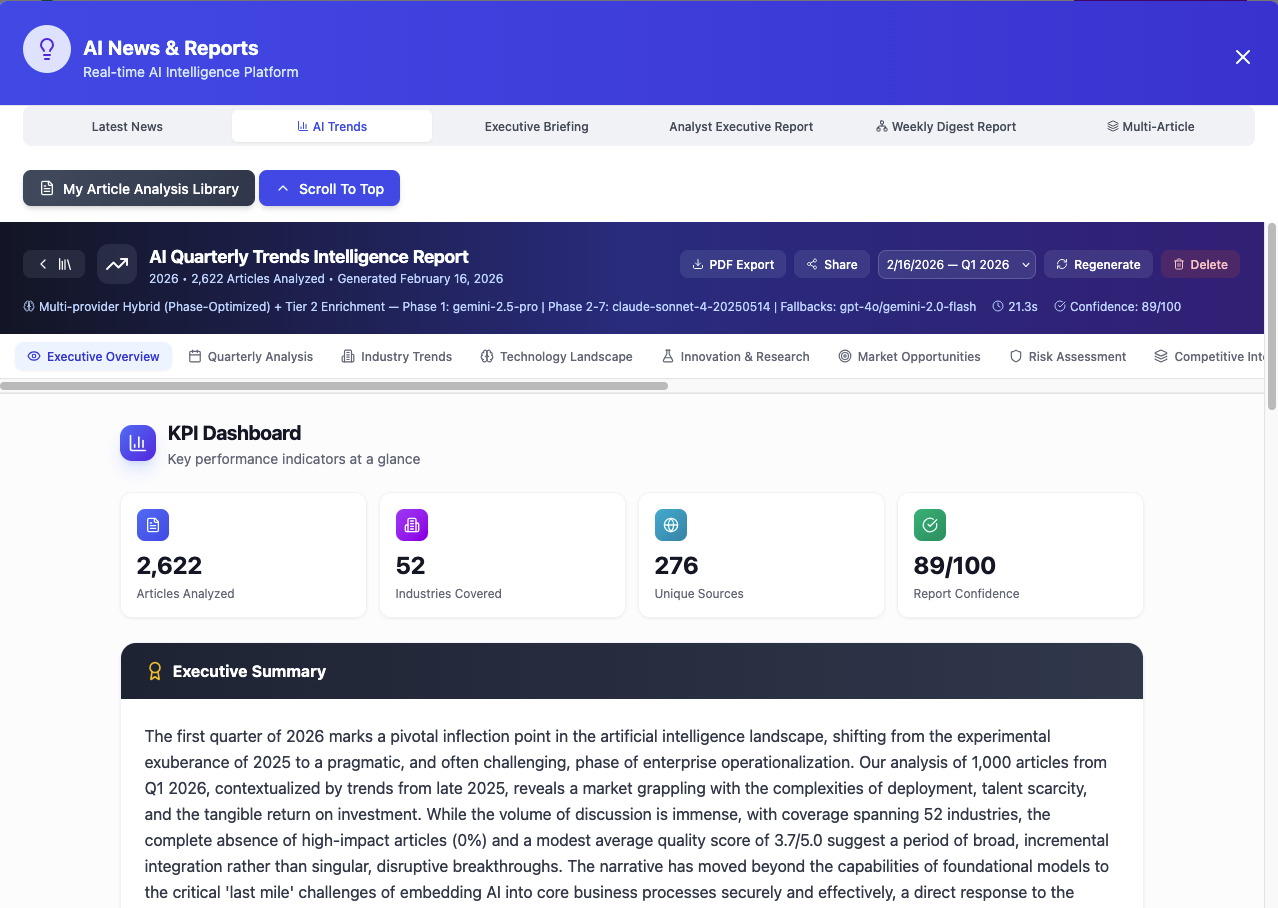Screen dimensions: 1278x908
Task: Click the Report Confidence checkmark icon
Action: coord(930,525)
